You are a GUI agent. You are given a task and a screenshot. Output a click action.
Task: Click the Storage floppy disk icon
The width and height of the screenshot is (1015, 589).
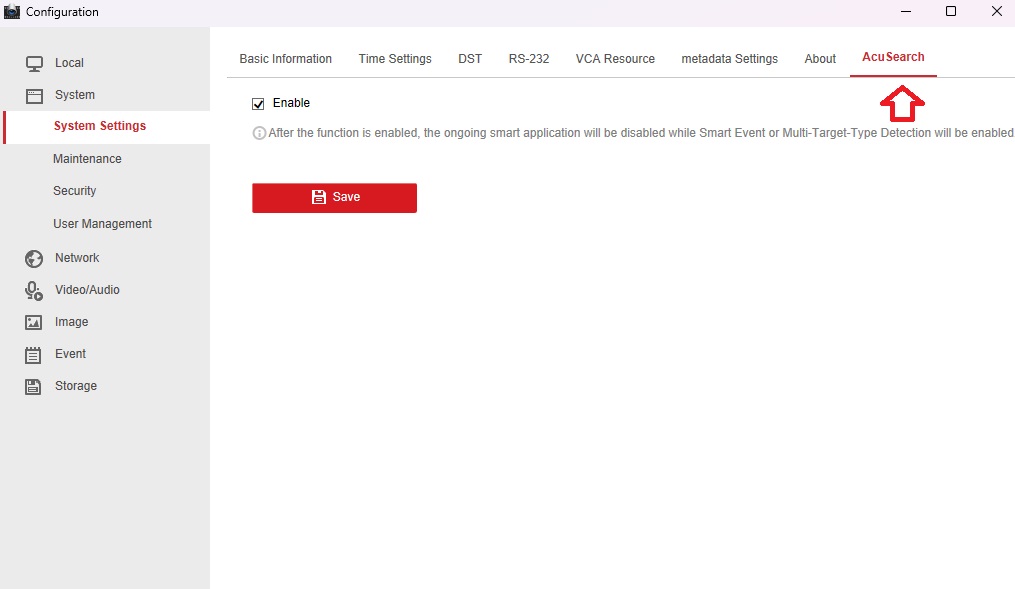click(x=34, y=387)
